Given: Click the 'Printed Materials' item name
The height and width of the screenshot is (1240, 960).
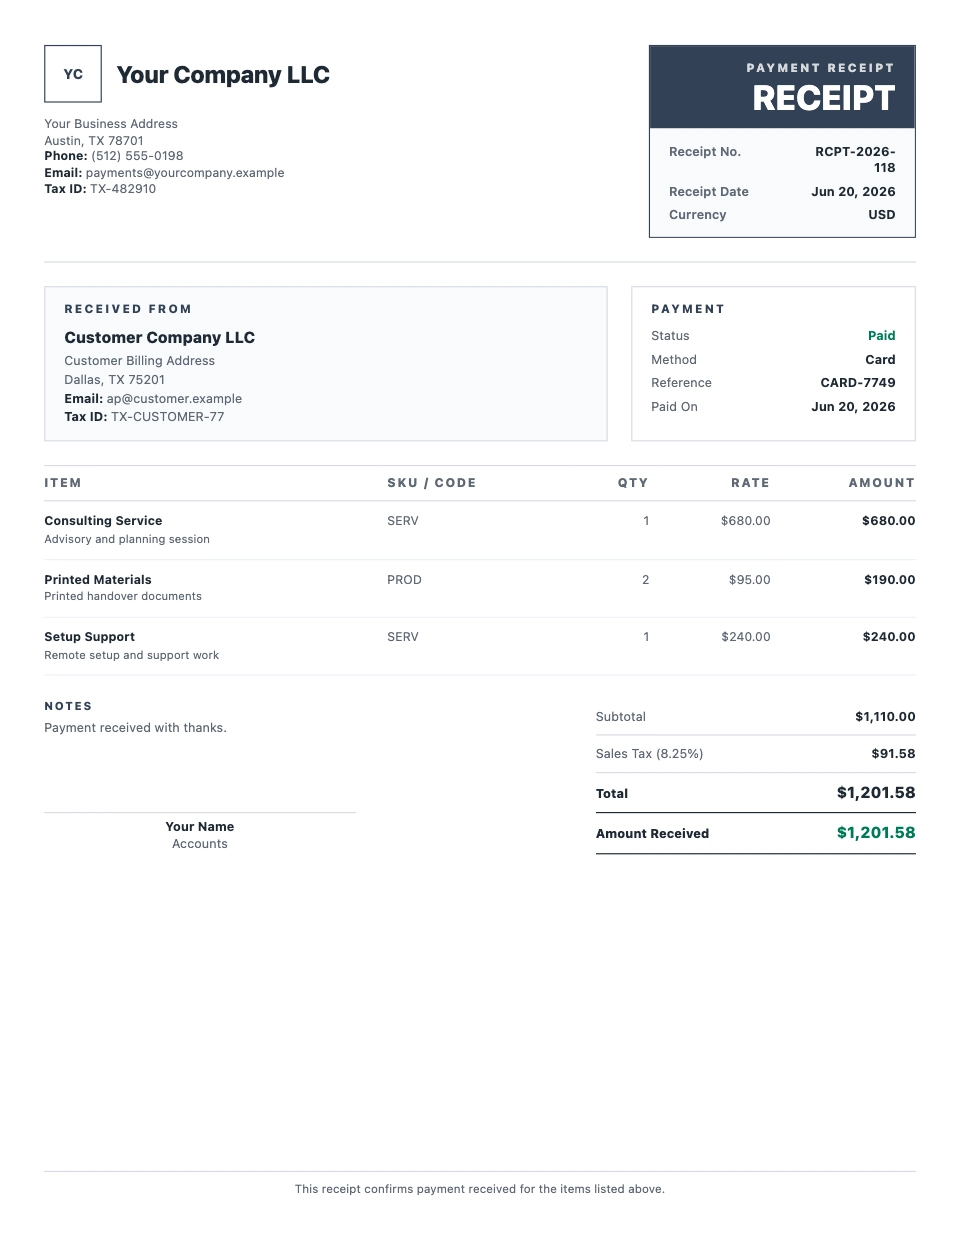Looking at the screenshot, I should tap(98, 580).
